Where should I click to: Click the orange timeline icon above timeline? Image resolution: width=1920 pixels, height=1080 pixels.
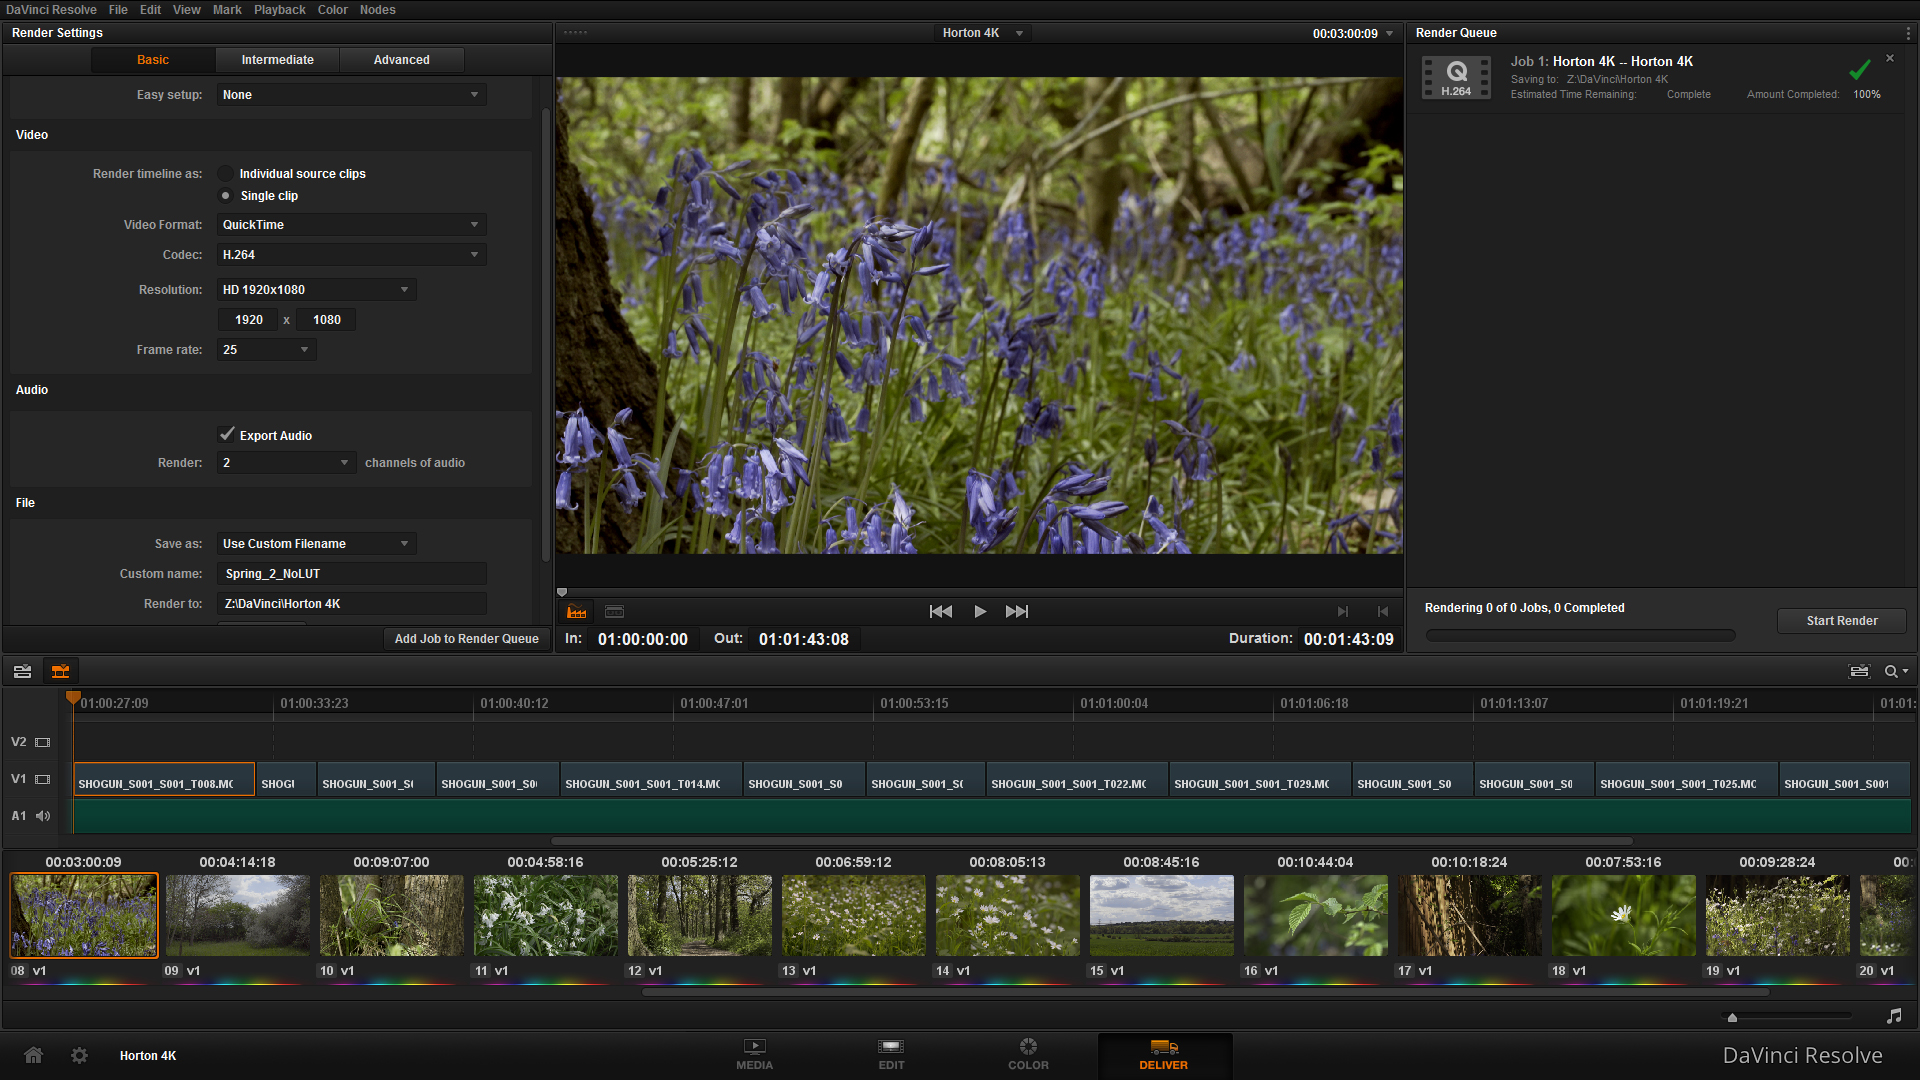[x=61, y=671]
